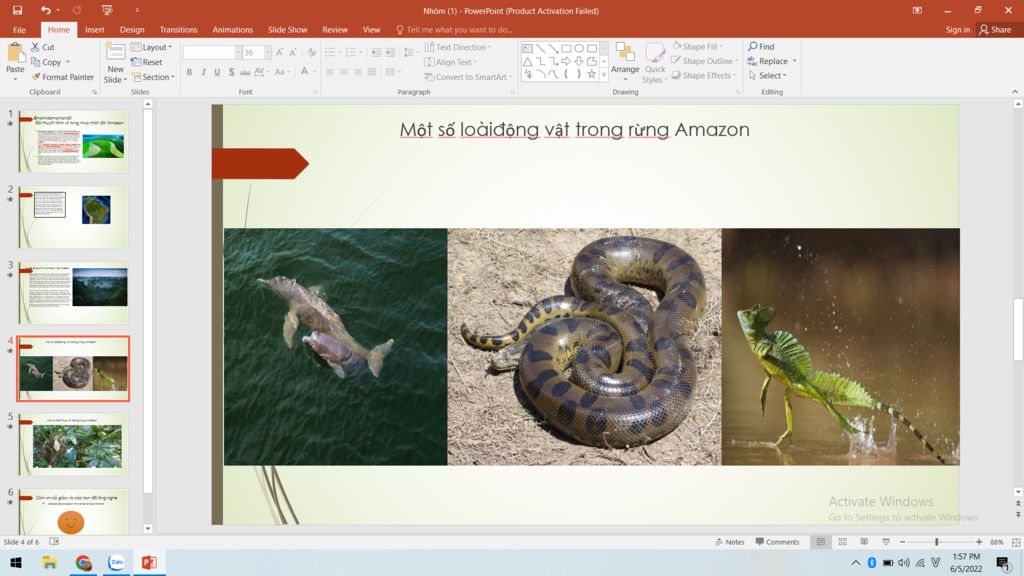Toggle text shadow
Viewport: 1024px width, 576px height.
pyautogui.click(x=231, y=72)
